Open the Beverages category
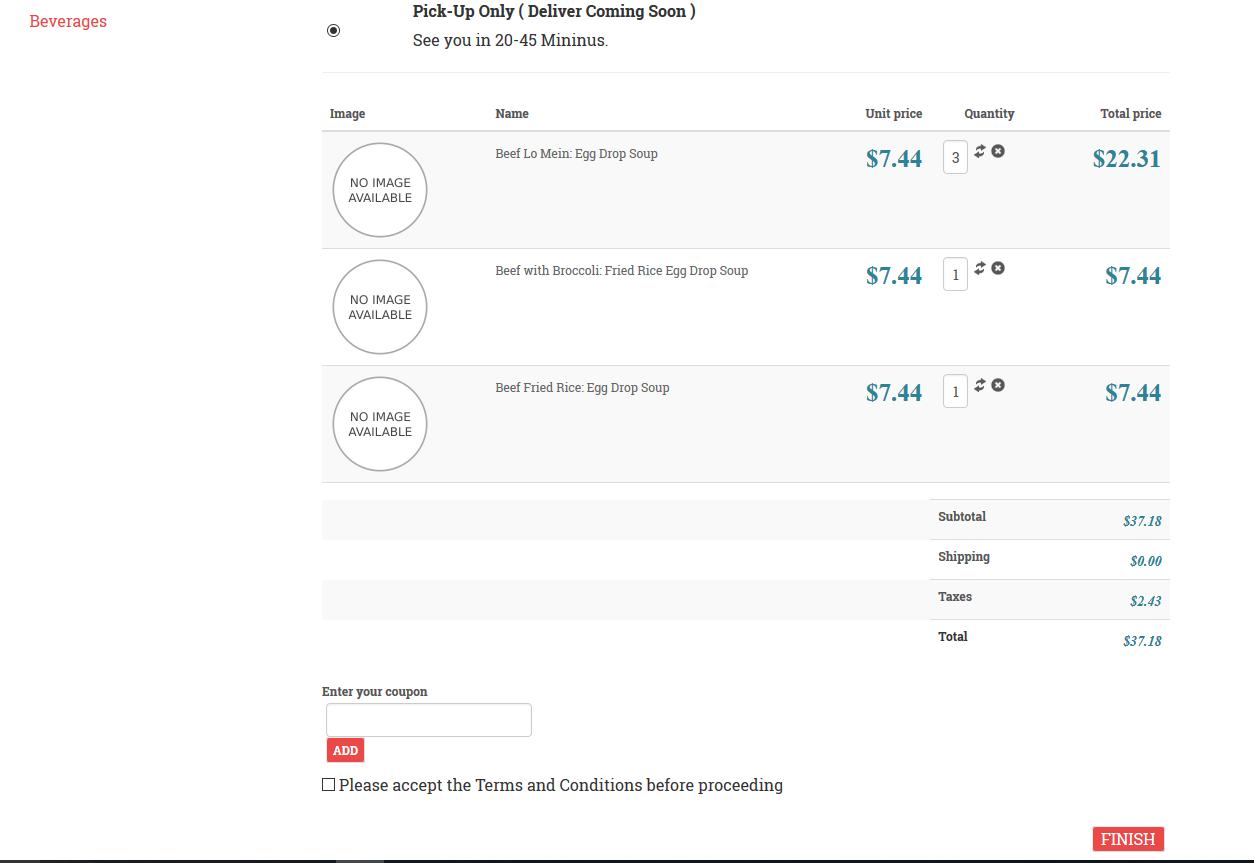This screenshot has height=863, width=1254. (x=68, y=21)
